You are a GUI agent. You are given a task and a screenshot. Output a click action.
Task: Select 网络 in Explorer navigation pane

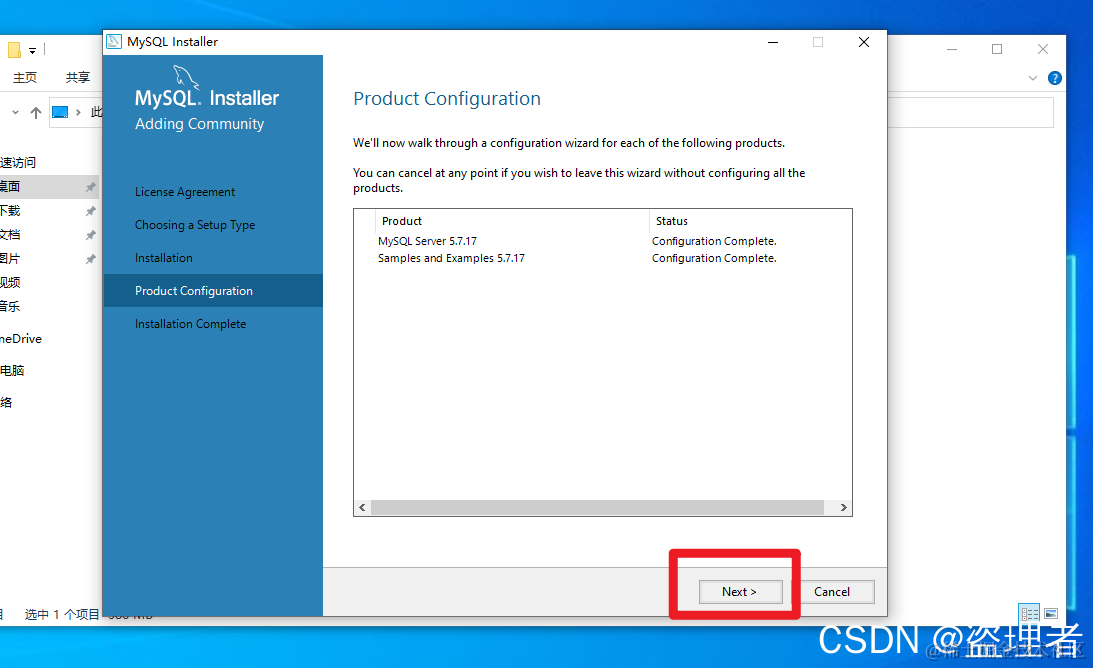pos(6,402)
